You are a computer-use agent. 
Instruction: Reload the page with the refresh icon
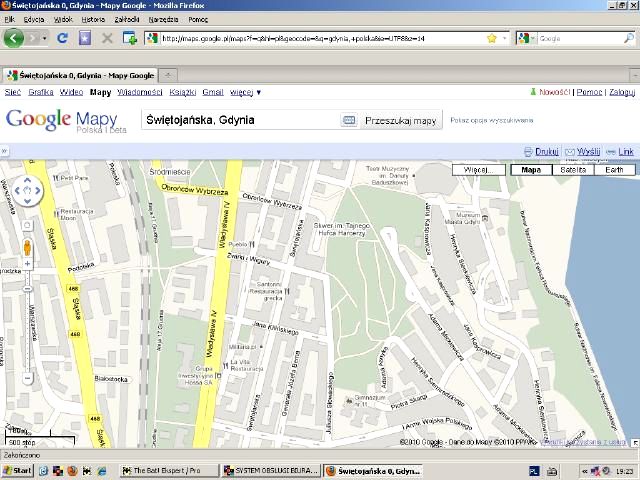[x=62, y=38]
